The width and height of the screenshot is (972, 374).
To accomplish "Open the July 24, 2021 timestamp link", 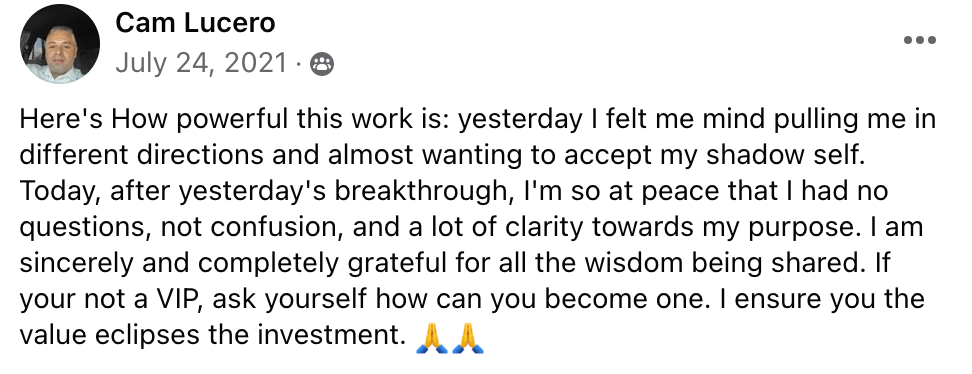I will click(201, 63).
